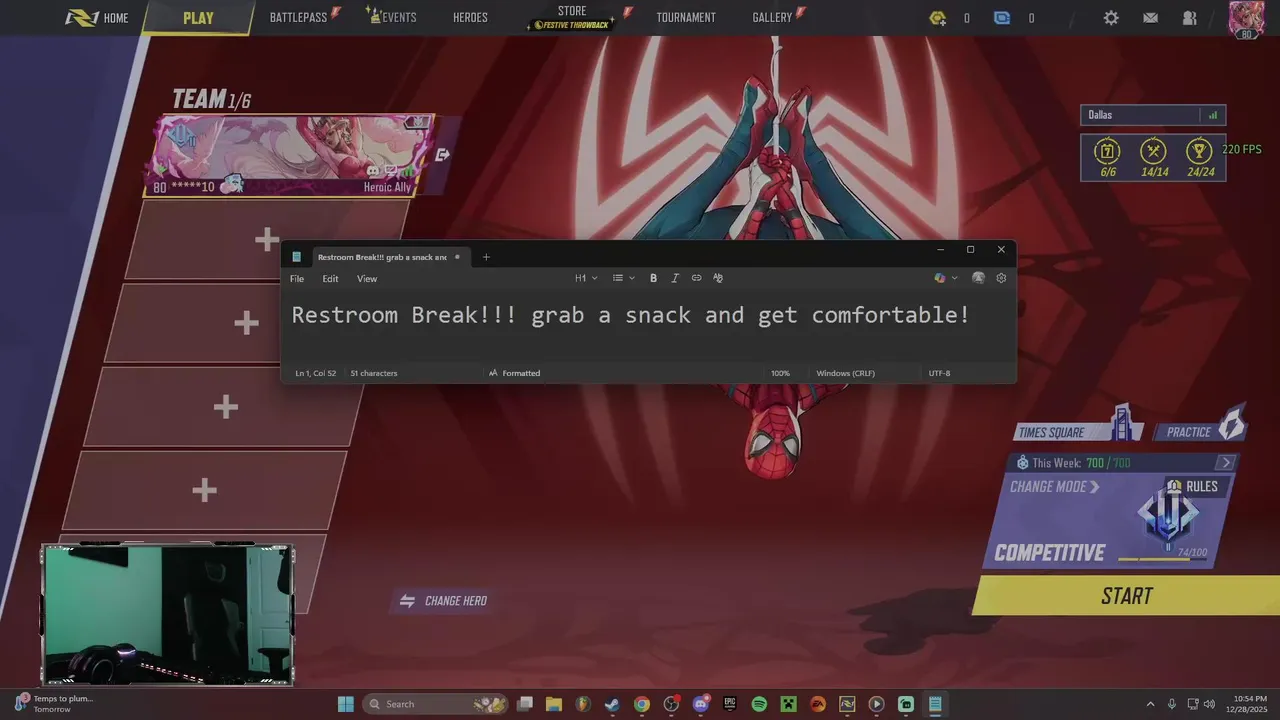1280x720 pixels.
Task: Click the yellow START button
Action: pos(1126,596)
